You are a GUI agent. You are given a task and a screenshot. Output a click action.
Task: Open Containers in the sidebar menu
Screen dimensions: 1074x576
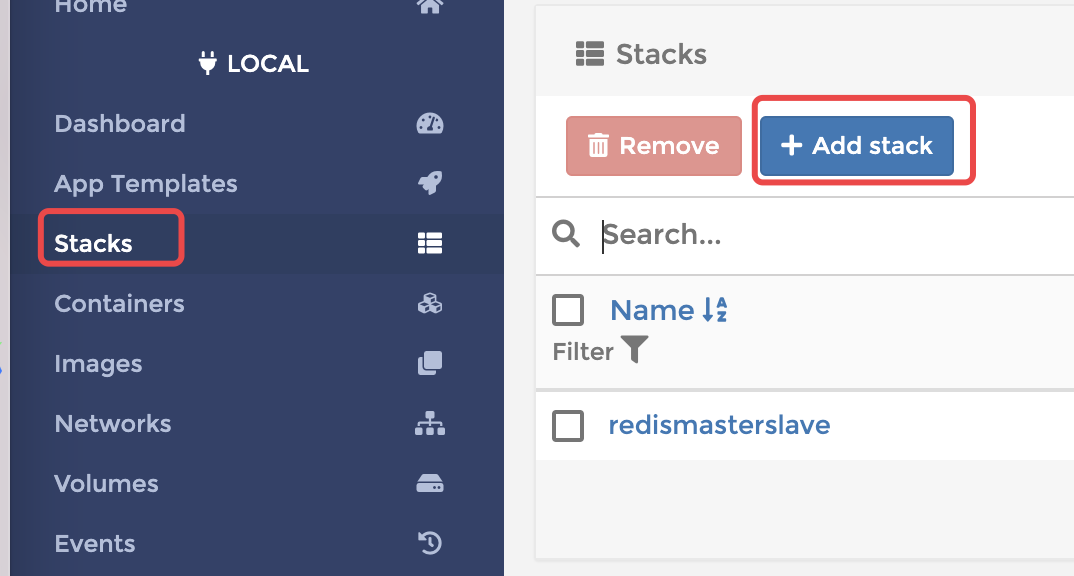[x=119, y=304]
